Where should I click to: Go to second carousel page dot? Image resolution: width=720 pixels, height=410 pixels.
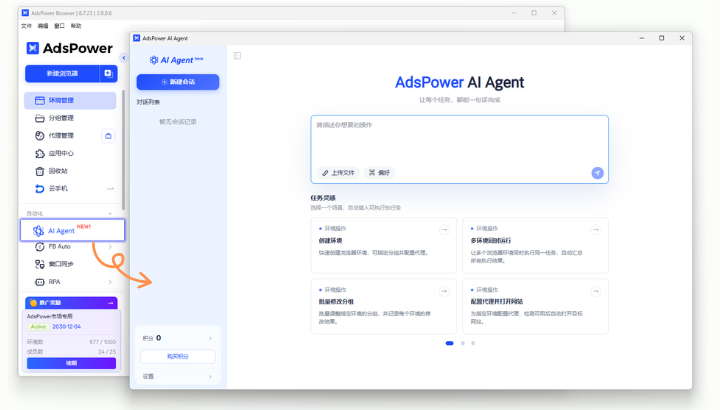[x=462, y=343]
